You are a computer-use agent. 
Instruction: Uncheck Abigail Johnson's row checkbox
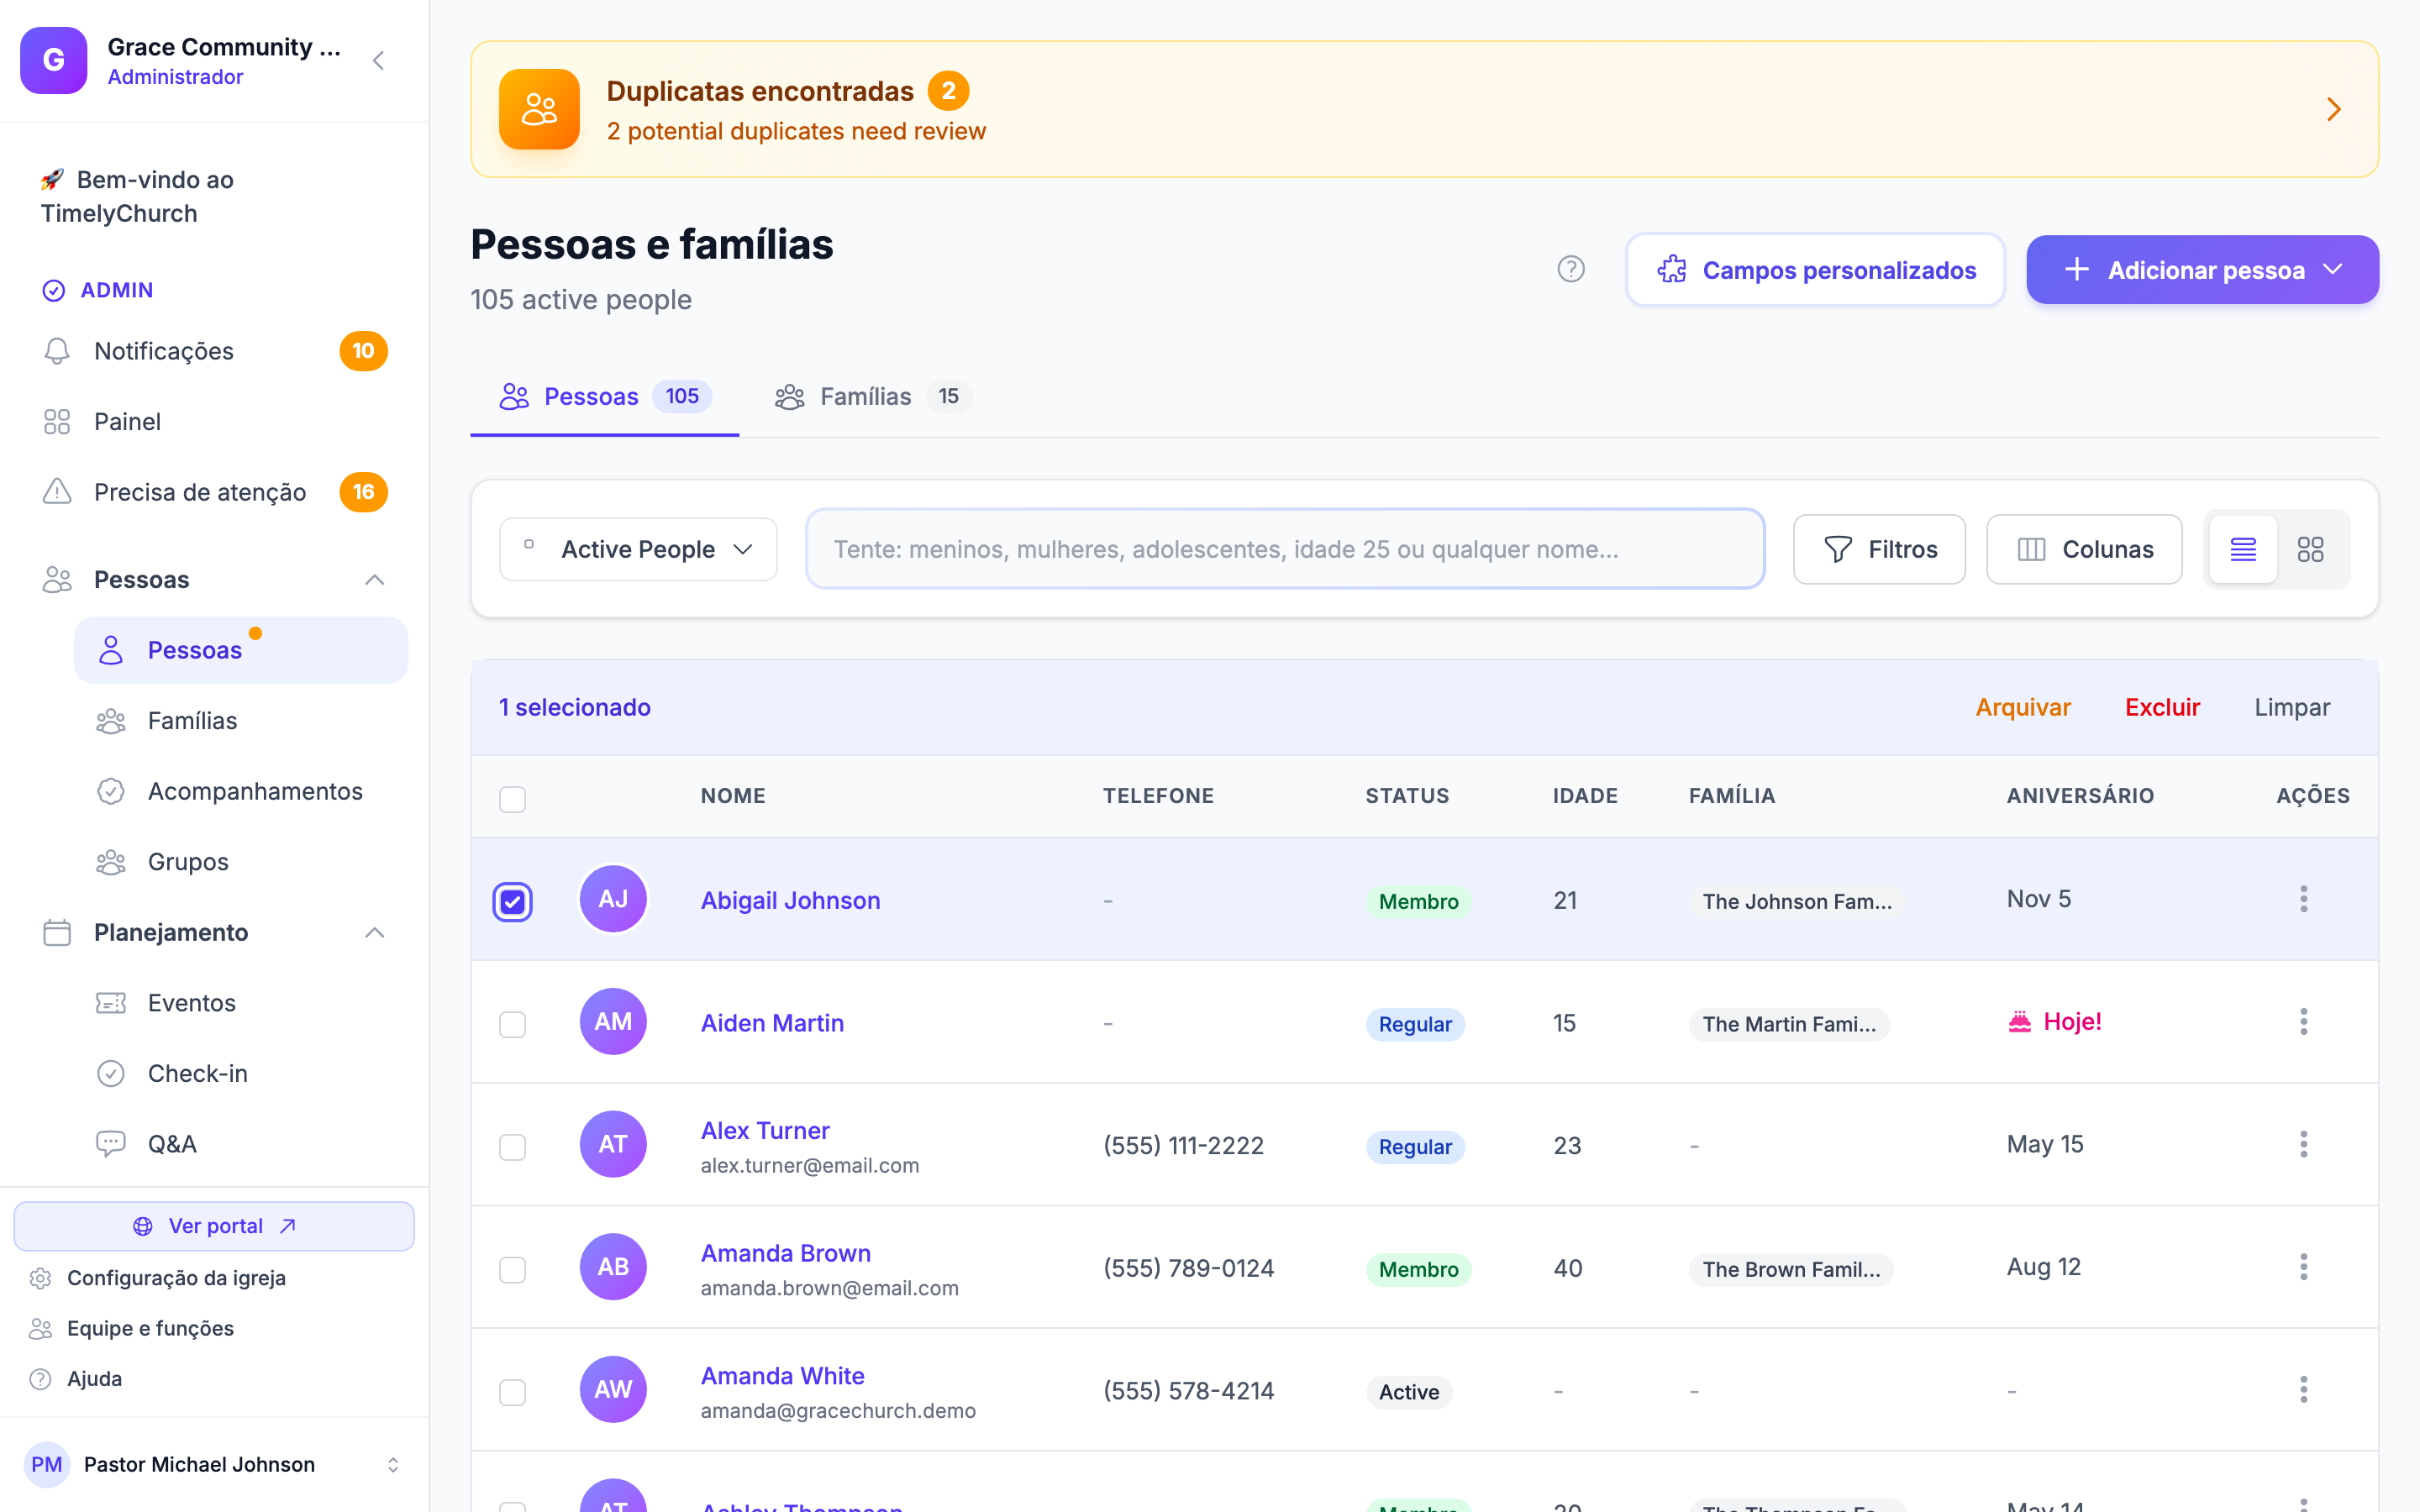point(512,901)
